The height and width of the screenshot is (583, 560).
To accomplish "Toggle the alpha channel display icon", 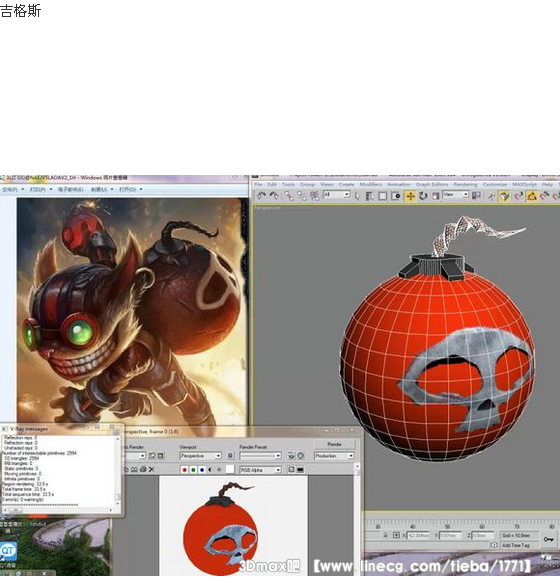I will coord(210,470).
